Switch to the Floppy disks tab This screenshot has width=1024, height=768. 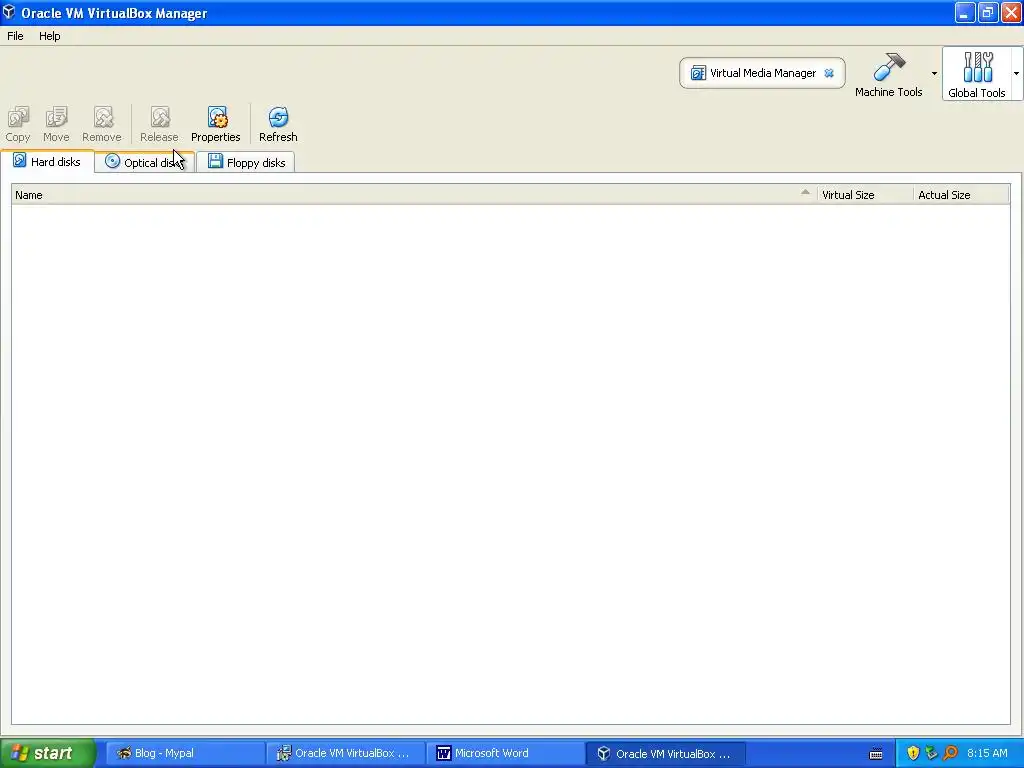click(246, 162)
